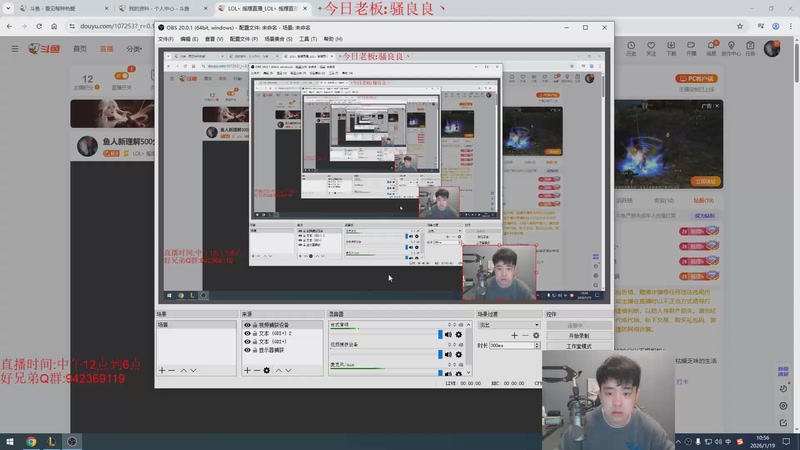Add a new source with plus icon
Image resolution: width=800 pixels, height=450 pixels.
click(247, 370)
